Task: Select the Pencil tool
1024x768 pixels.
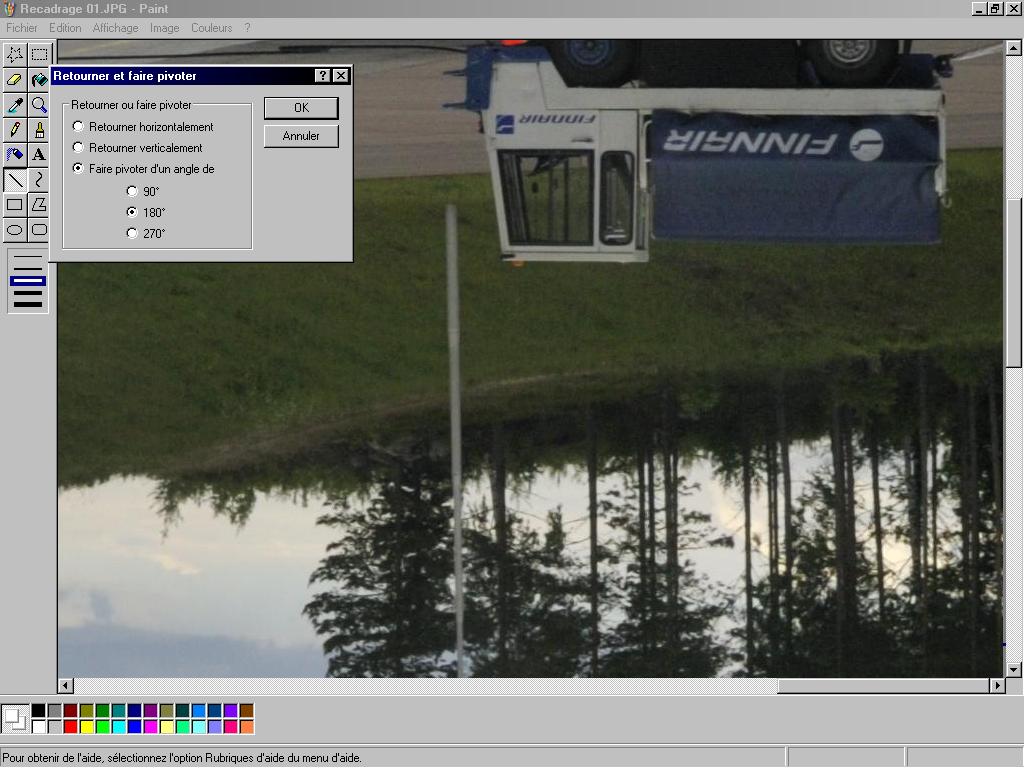Action: [15, 129]
